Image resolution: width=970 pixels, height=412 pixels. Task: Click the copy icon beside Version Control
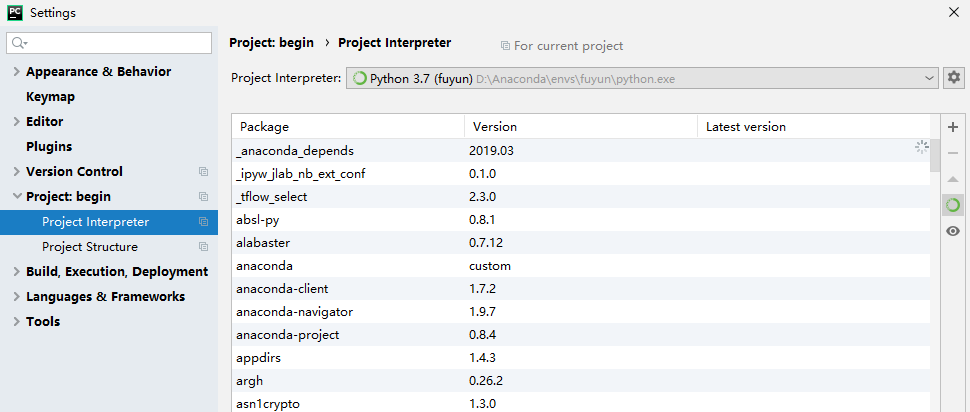point(203,171)
